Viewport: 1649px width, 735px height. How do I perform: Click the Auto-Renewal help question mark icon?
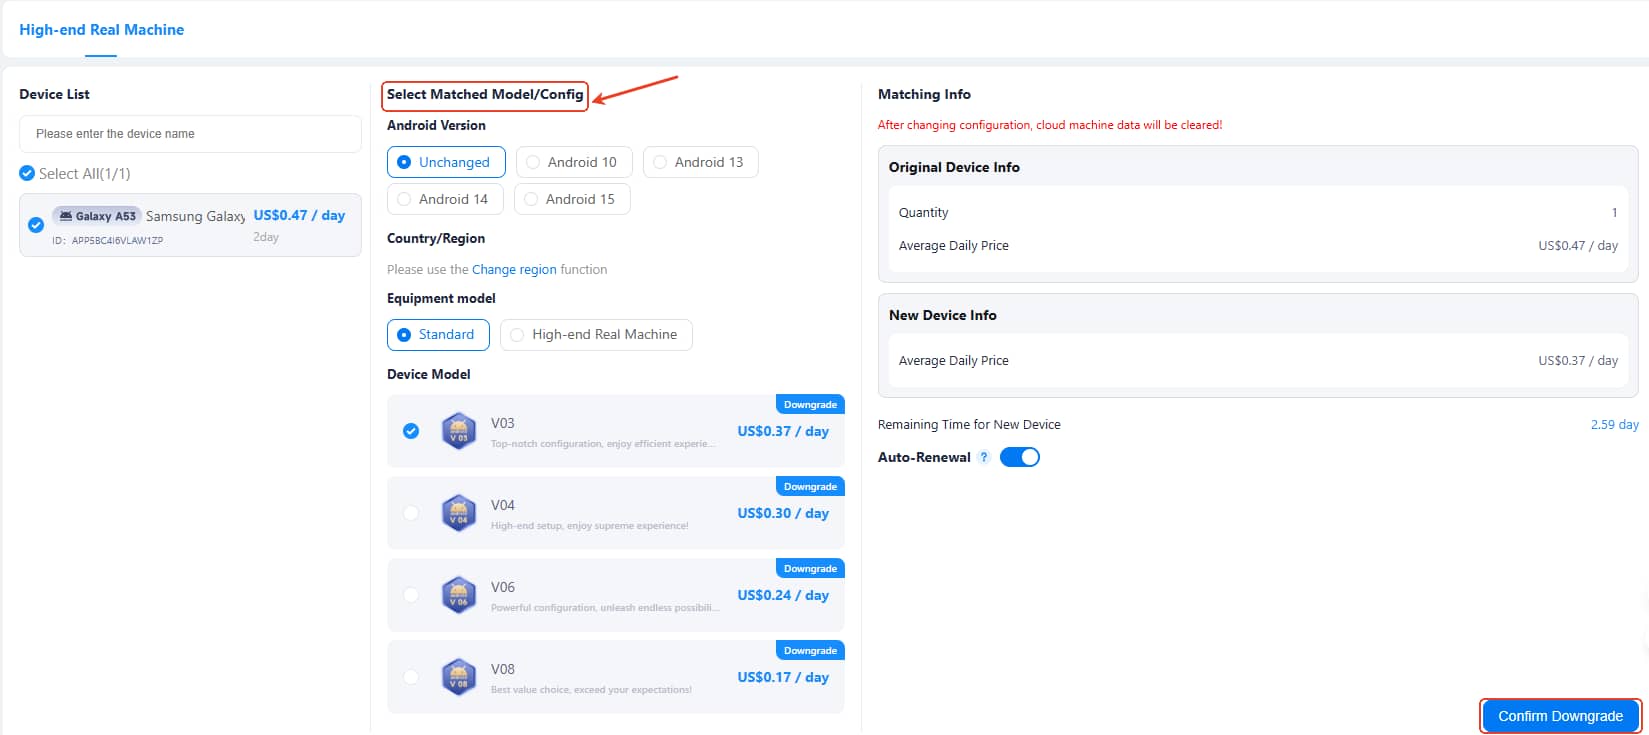point(984,457)
